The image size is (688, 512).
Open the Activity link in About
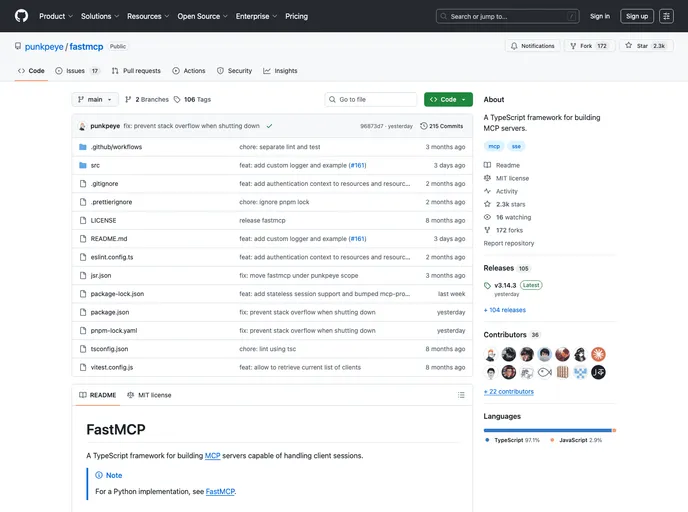coord(501,192)
